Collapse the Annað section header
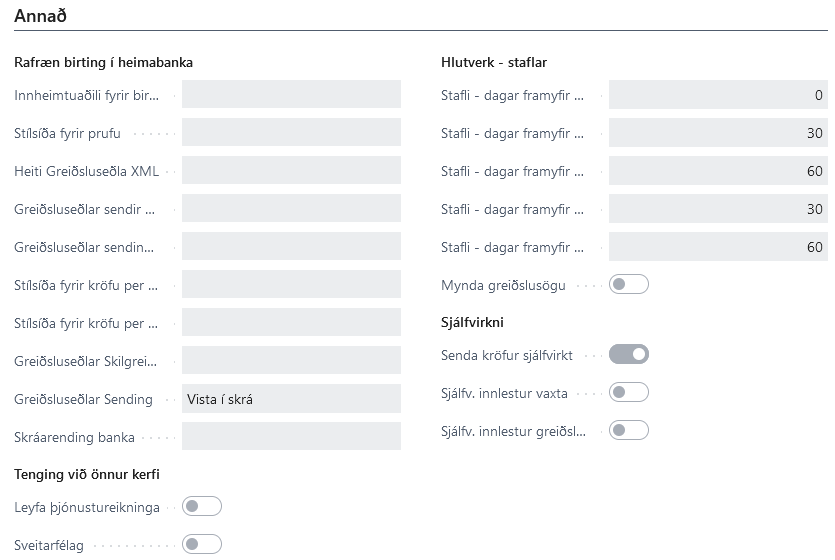 [40, 16]
